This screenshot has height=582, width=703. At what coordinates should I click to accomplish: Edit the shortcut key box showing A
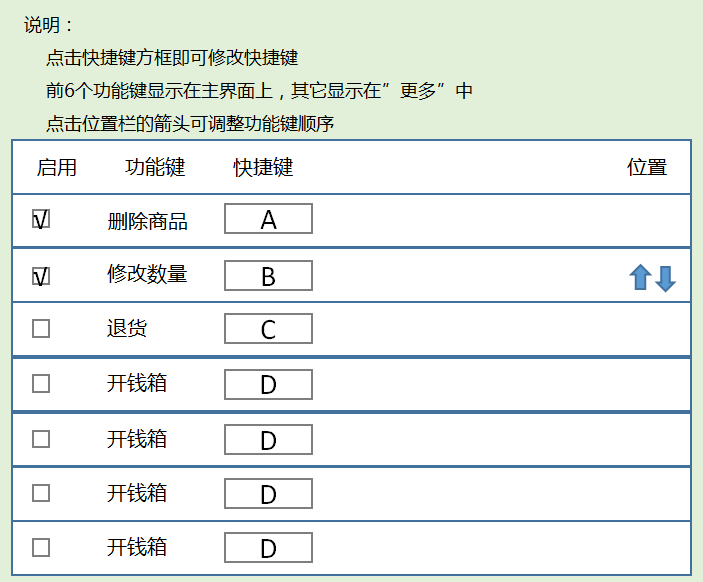tap(268, 219)
